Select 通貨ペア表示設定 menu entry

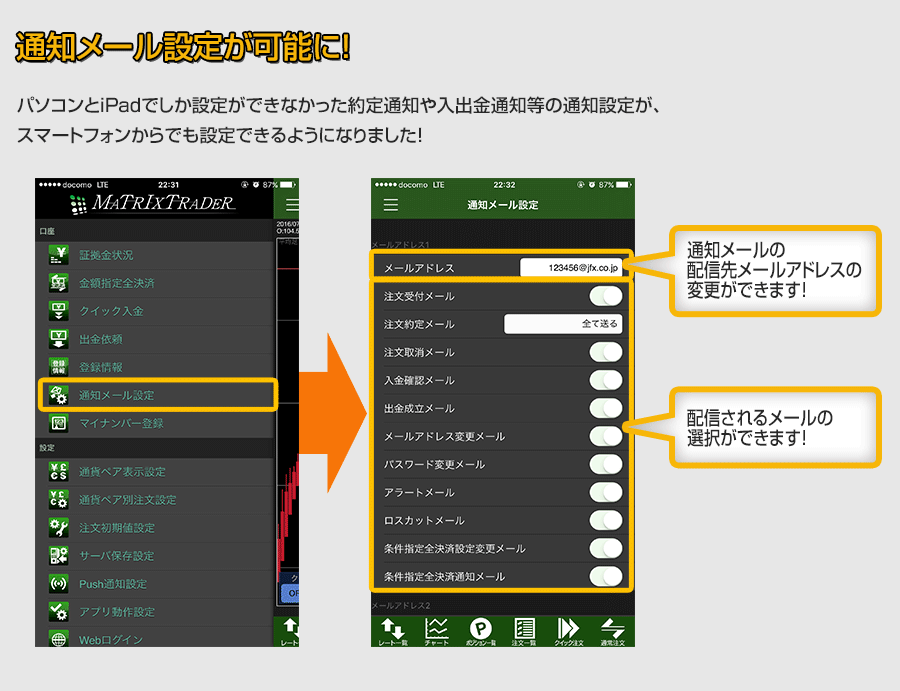[x=155, y=472]
